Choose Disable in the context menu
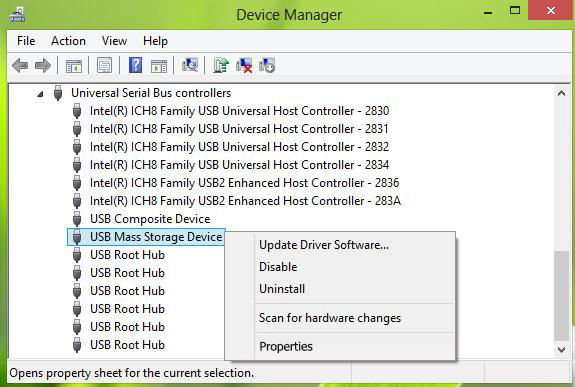 (340, 267)
